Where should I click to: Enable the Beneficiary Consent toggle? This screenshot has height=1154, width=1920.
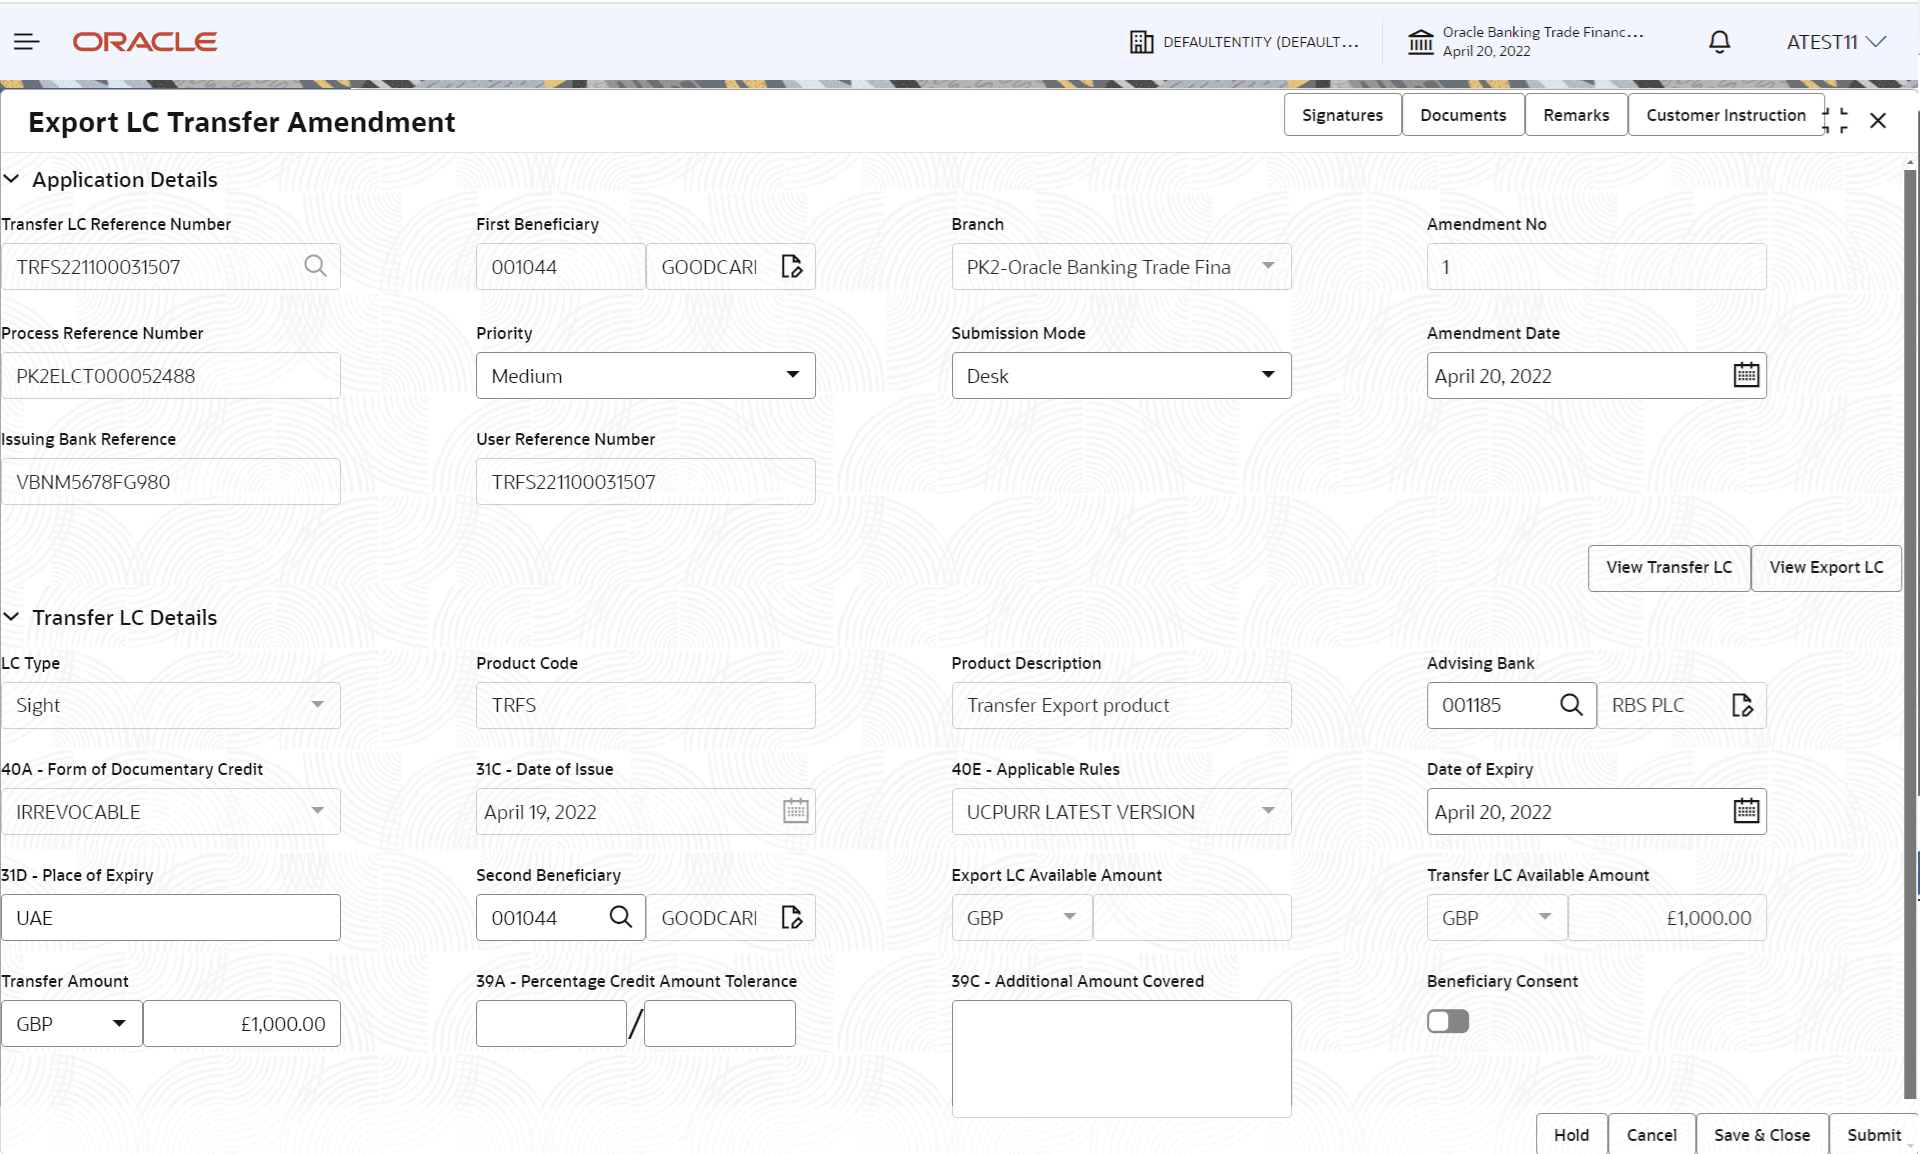[1447, 1021]
